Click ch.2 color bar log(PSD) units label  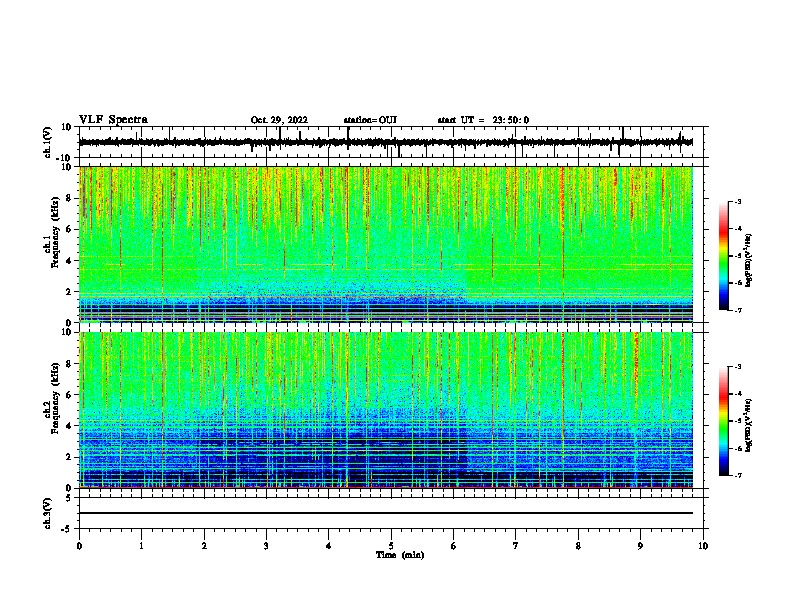click(749, 425)
